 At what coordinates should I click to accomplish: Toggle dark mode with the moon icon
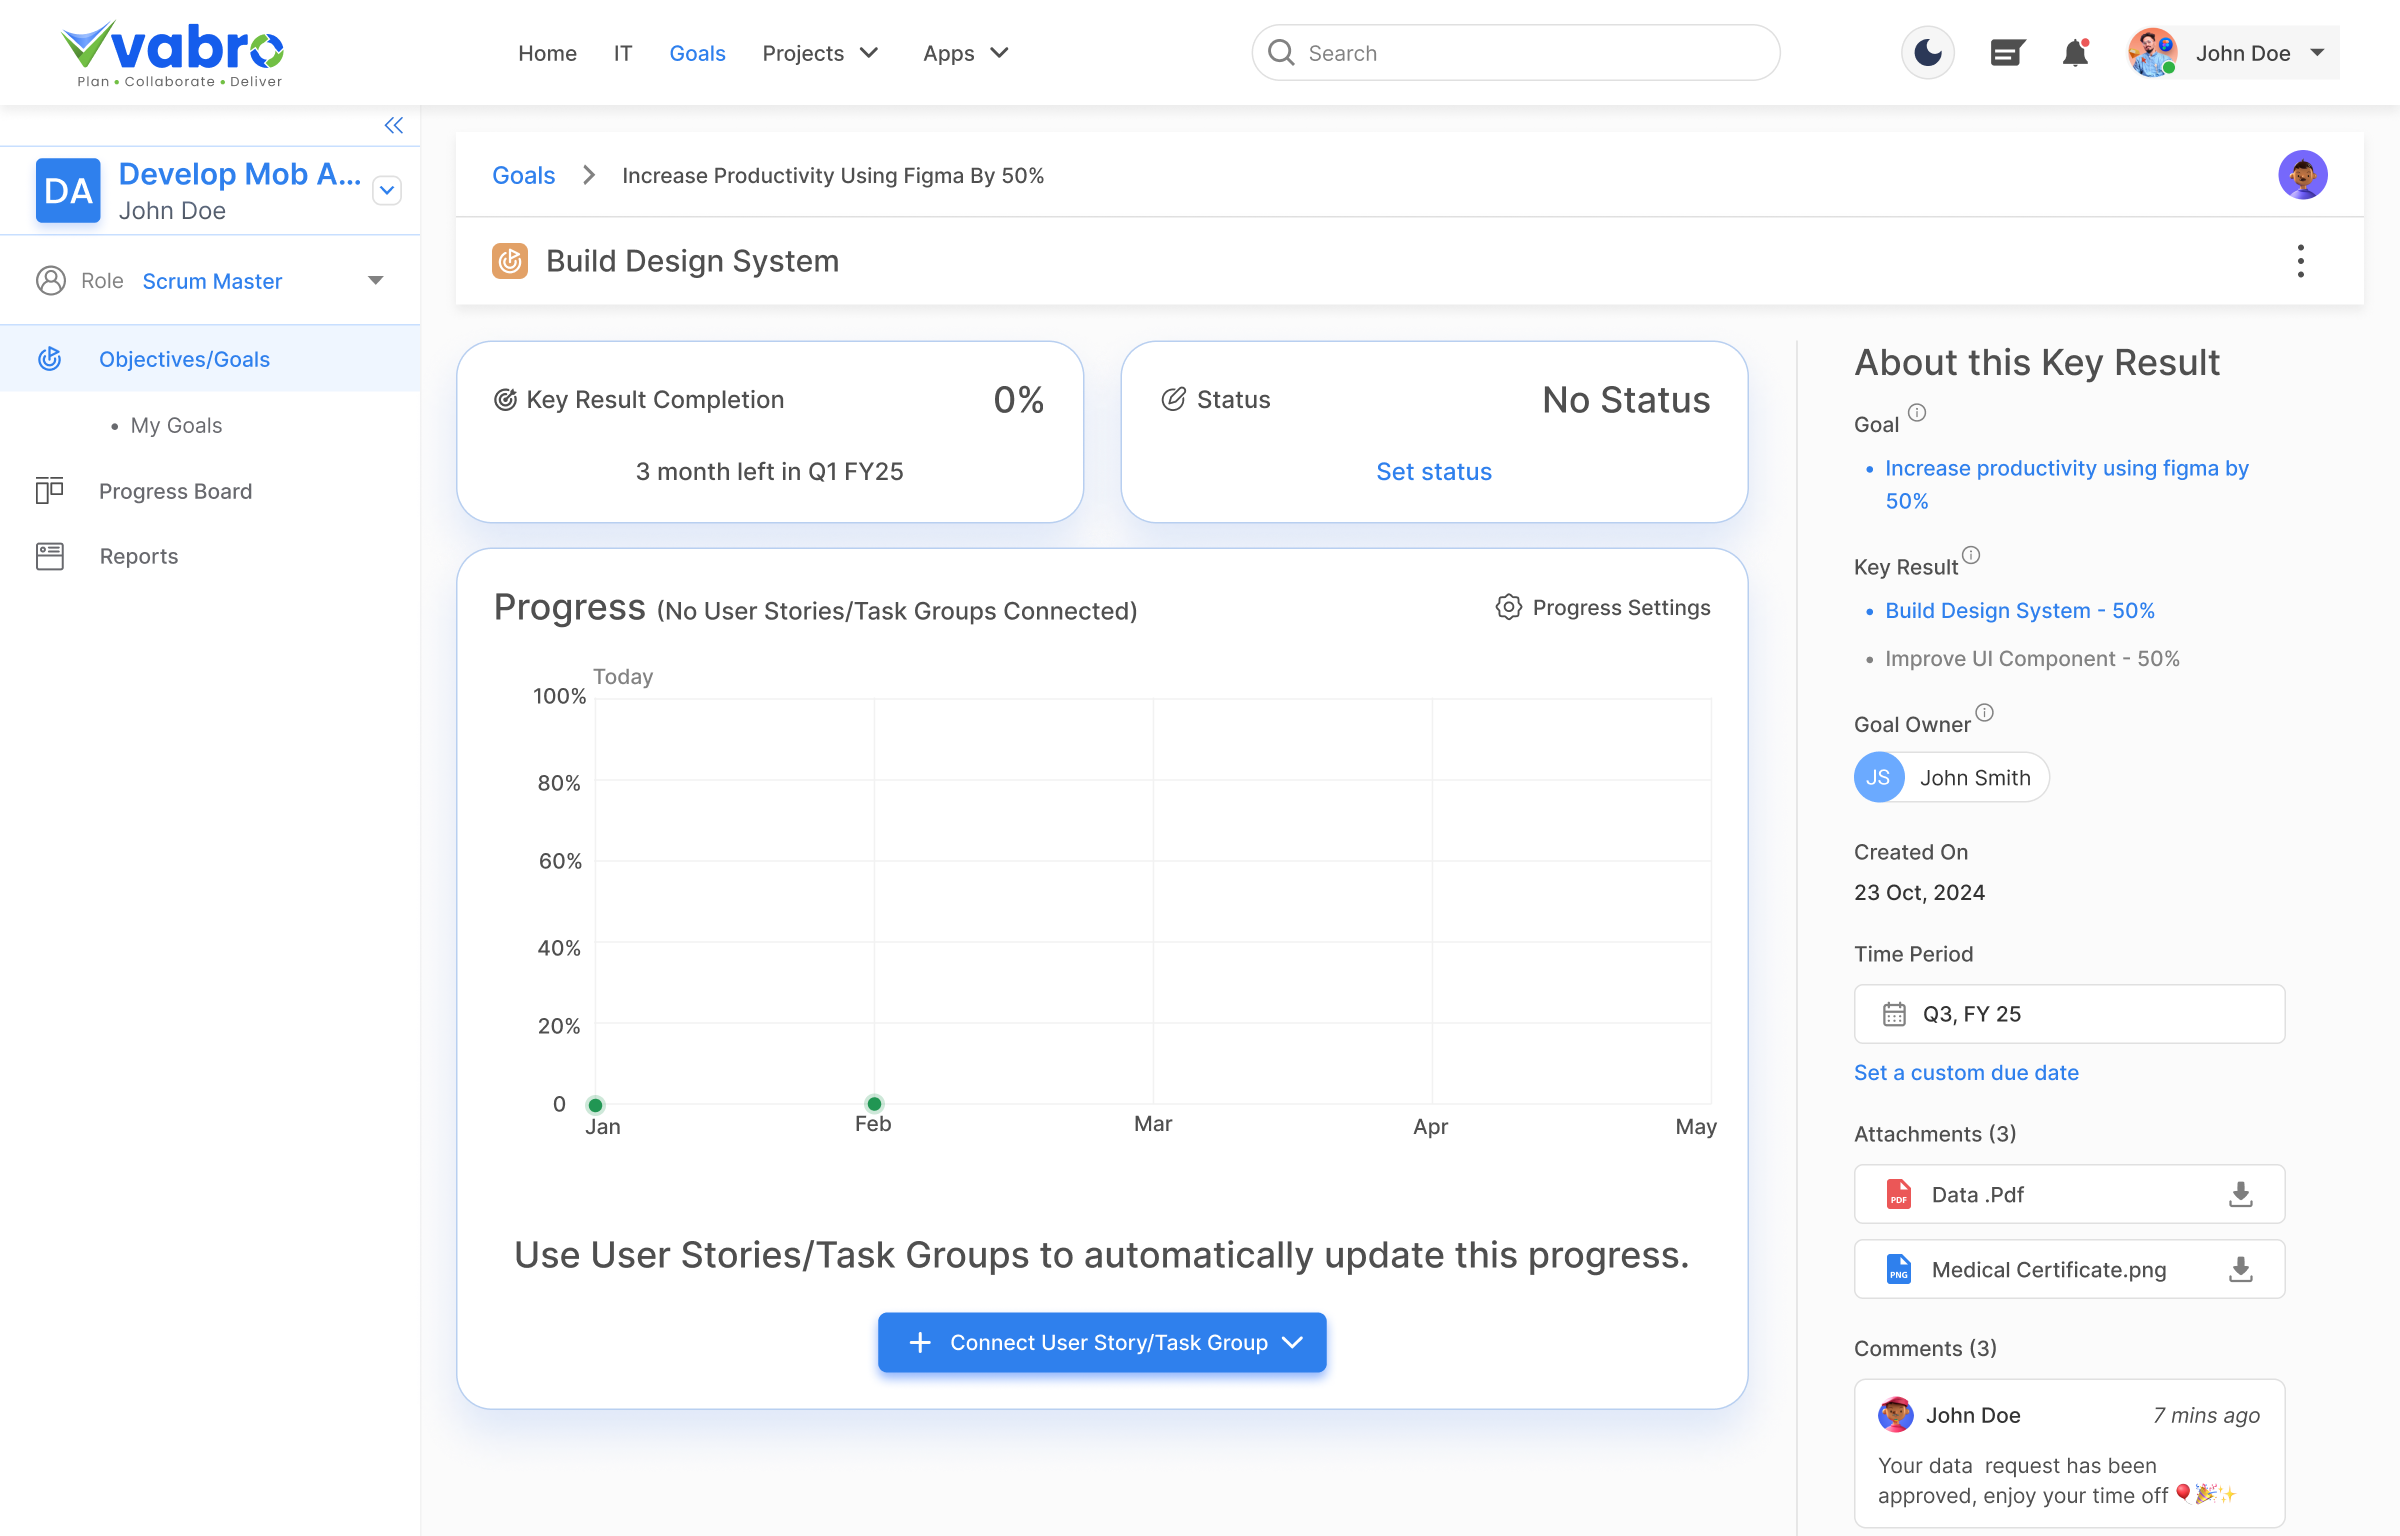pos(1928,52)
